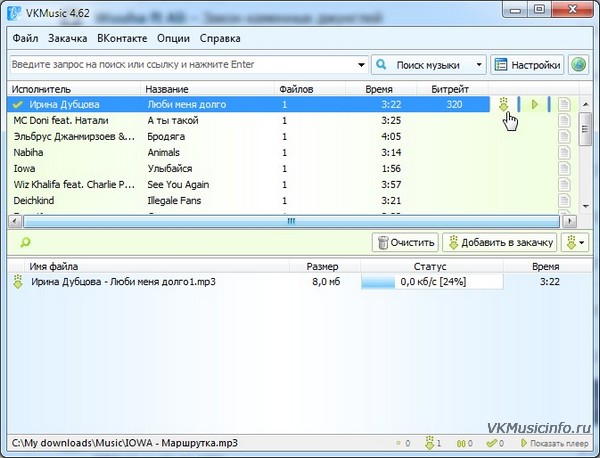Click the horizontal scrollbar left arrow
The height and width of the screenshot is (458, 600).
tap(15, 221)
